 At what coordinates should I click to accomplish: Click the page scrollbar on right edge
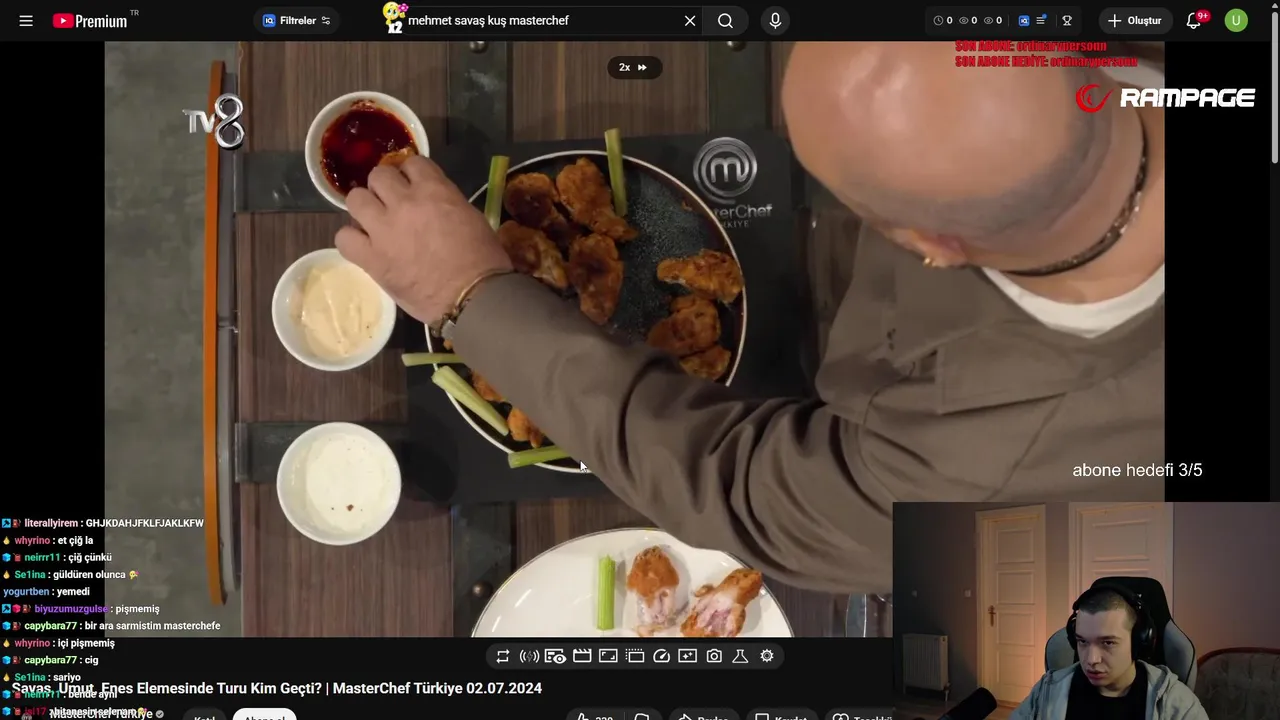tap(1274, 90)
